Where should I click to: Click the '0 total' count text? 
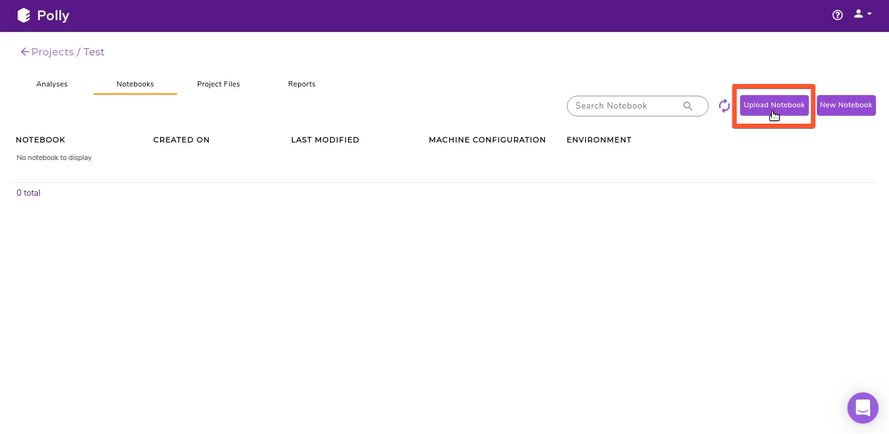click(28, 193)
